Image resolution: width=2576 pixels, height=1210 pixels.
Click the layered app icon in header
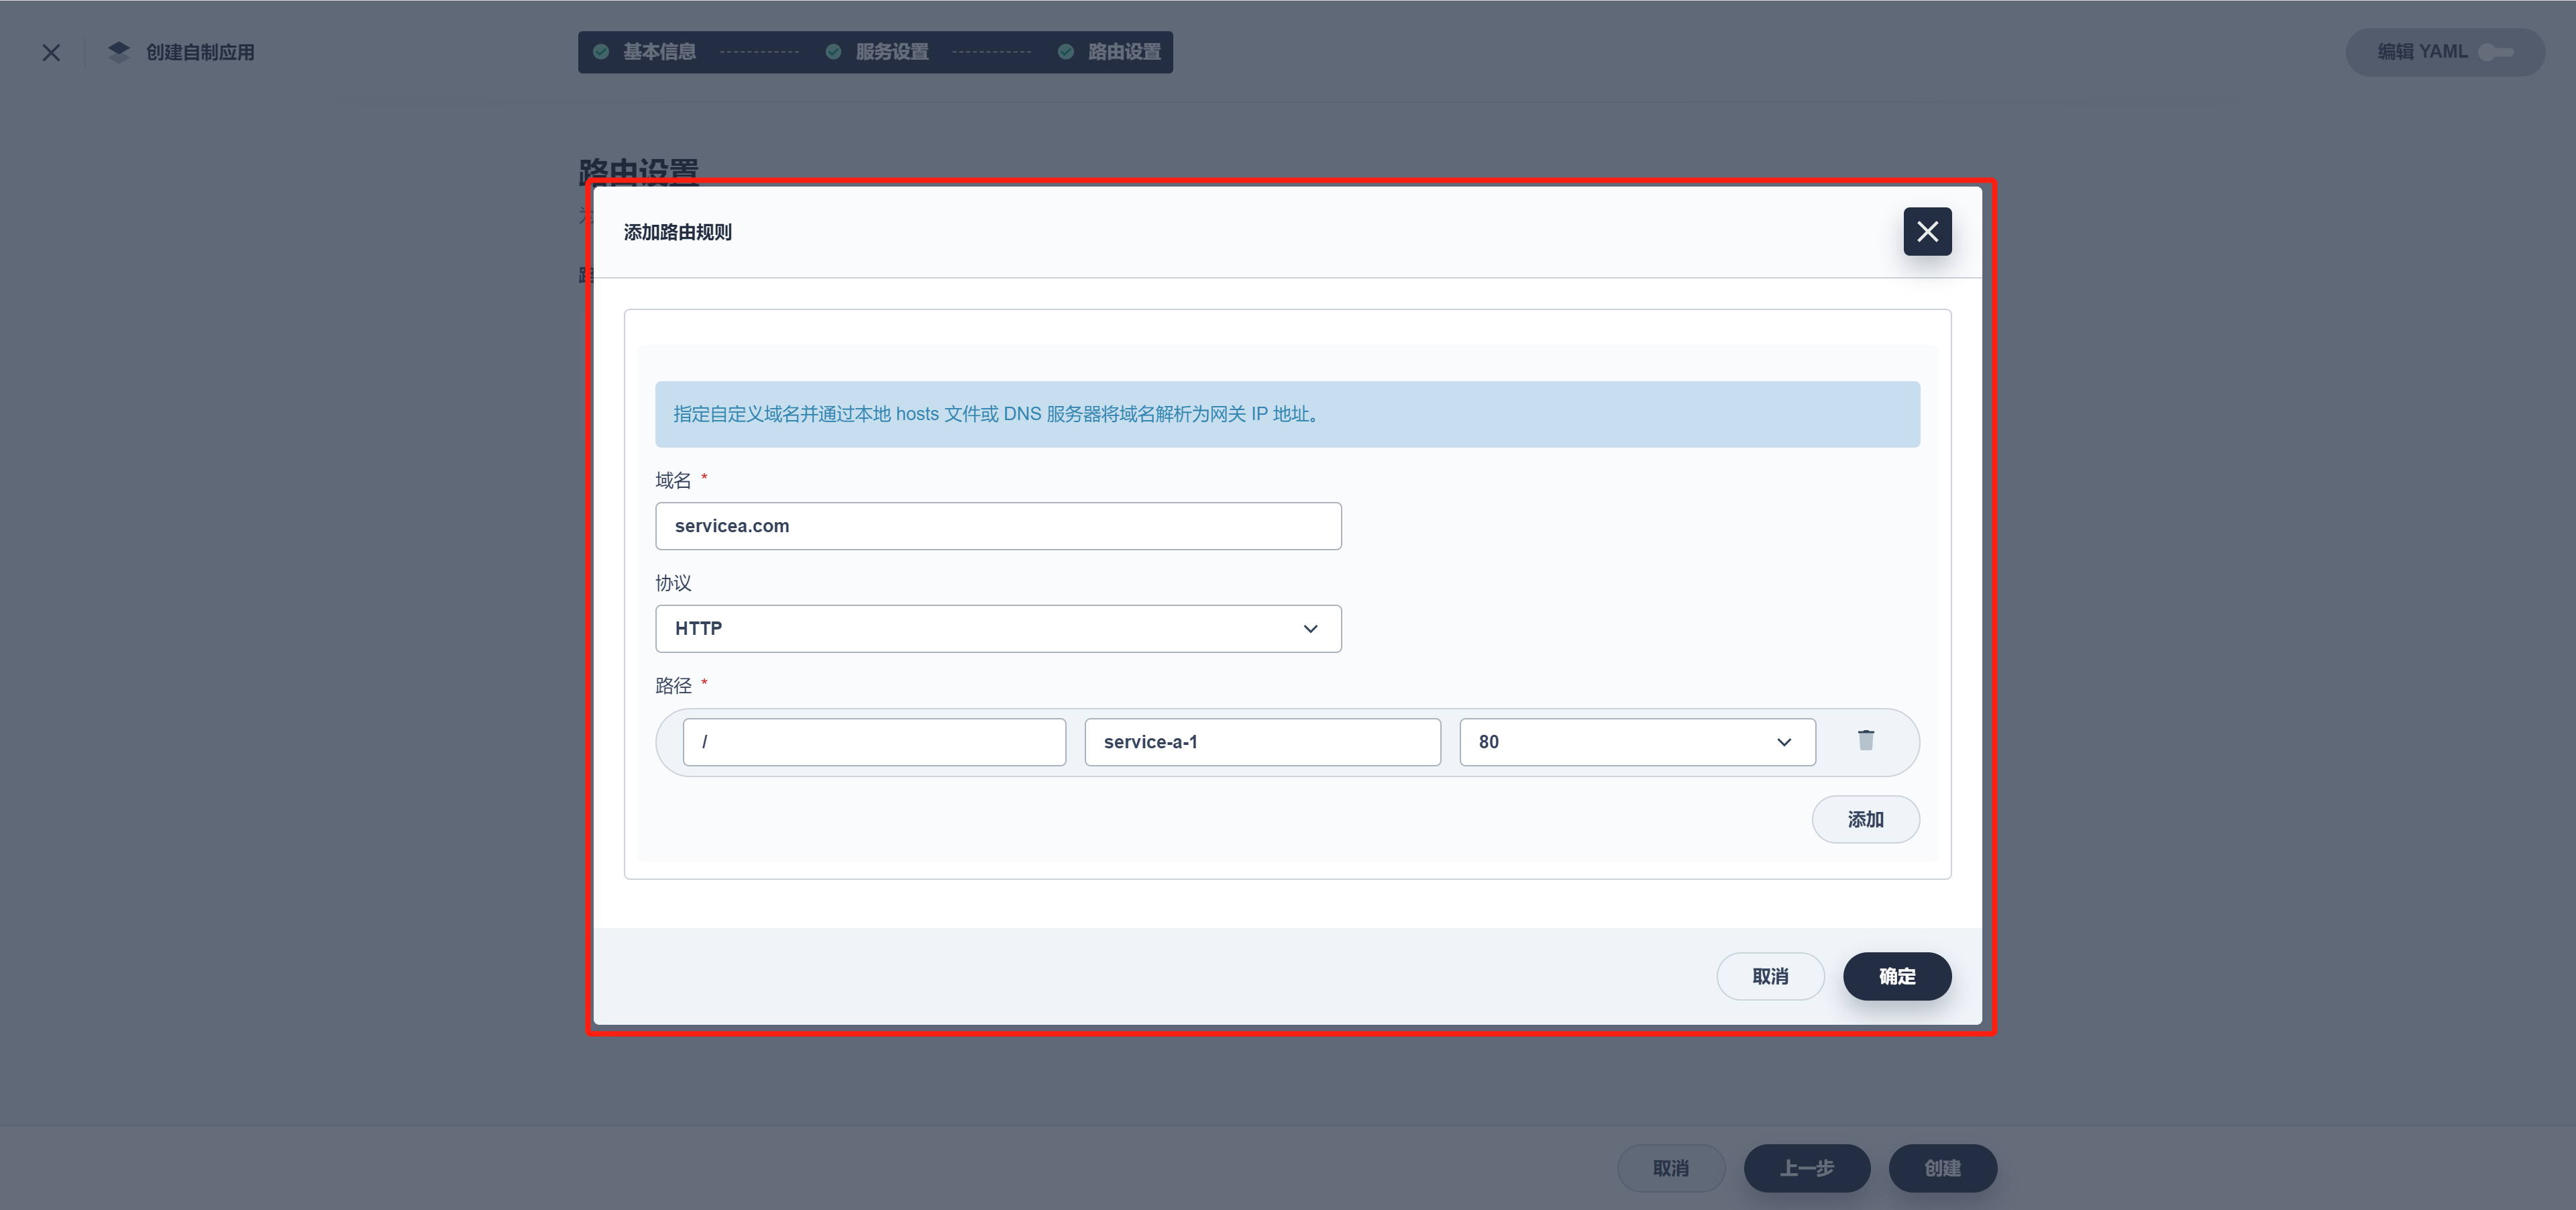[x=119, y=52]
